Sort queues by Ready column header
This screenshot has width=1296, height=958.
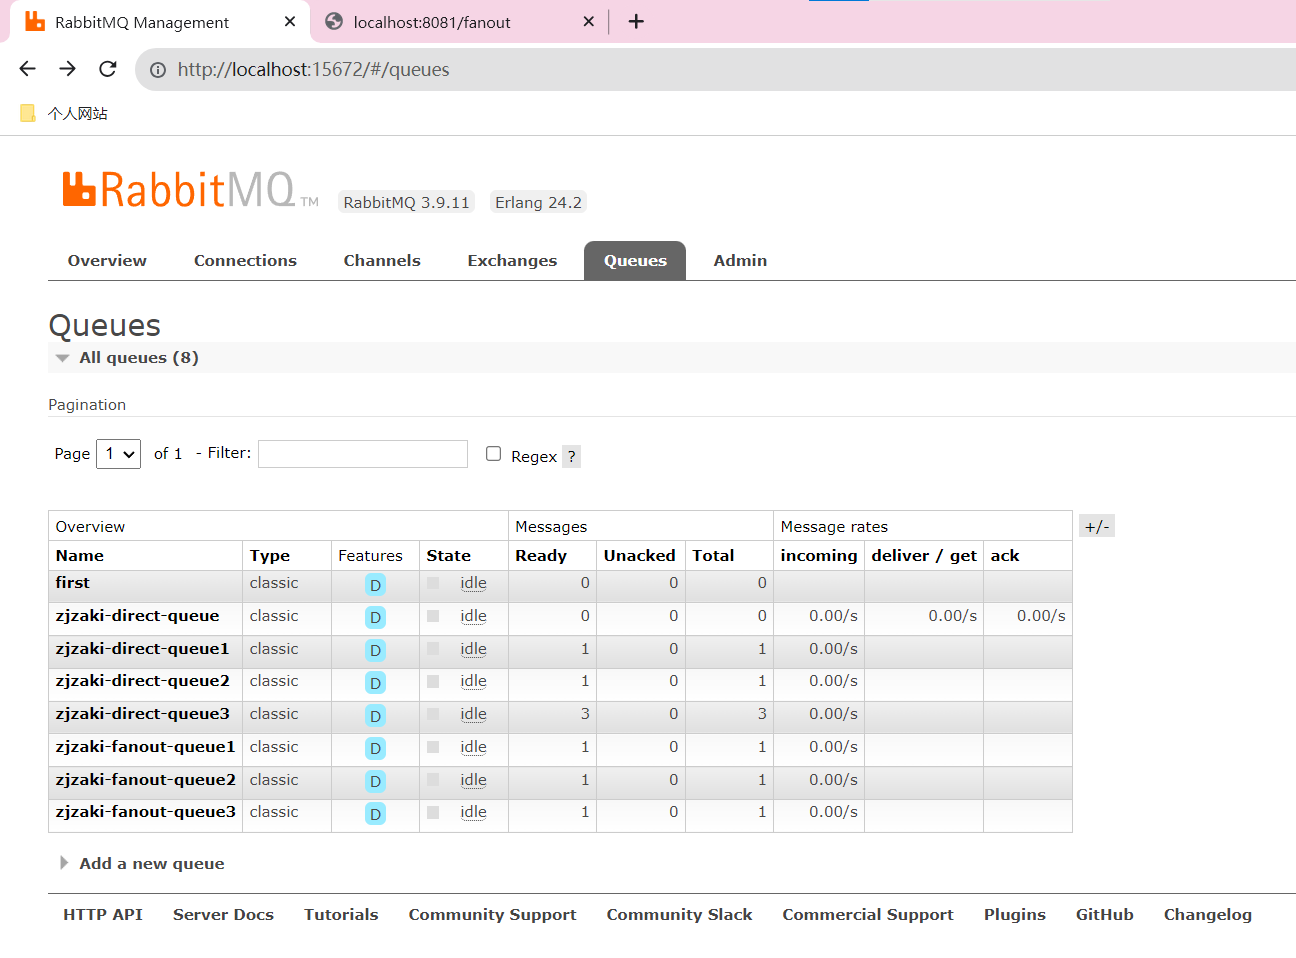coord(541,555)
